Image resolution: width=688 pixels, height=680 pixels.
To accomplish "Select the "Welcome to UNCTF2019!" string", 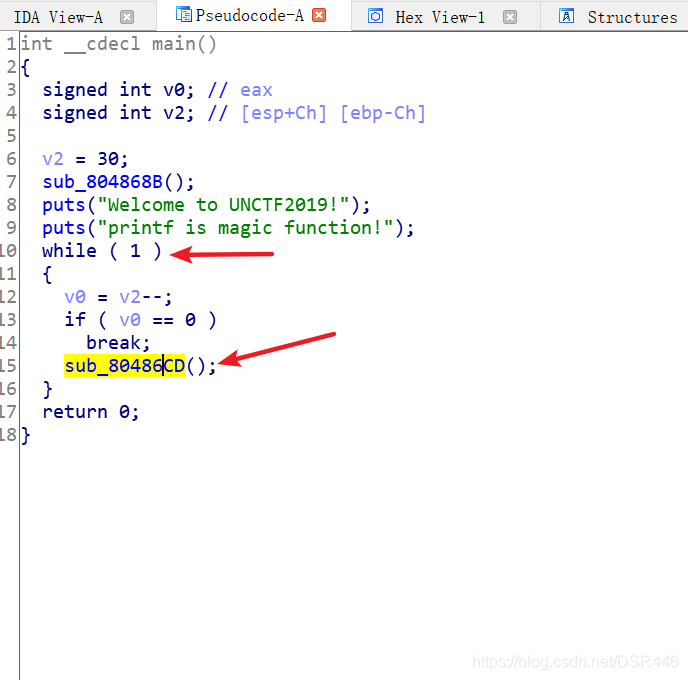I will pos(223,205).
